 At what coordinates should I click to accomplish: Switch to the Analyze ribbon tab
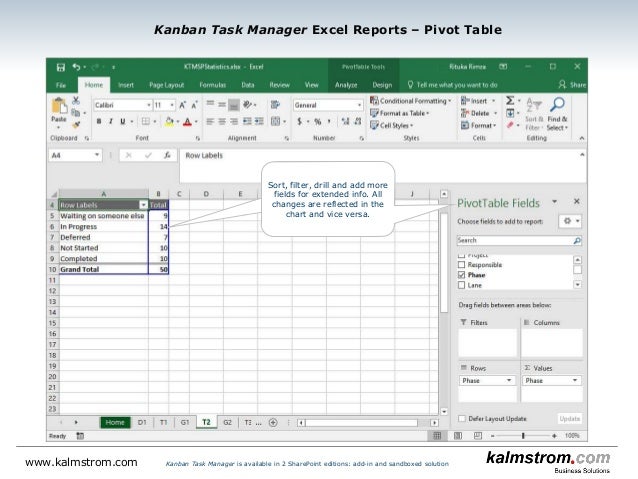[x=346, y=85]
